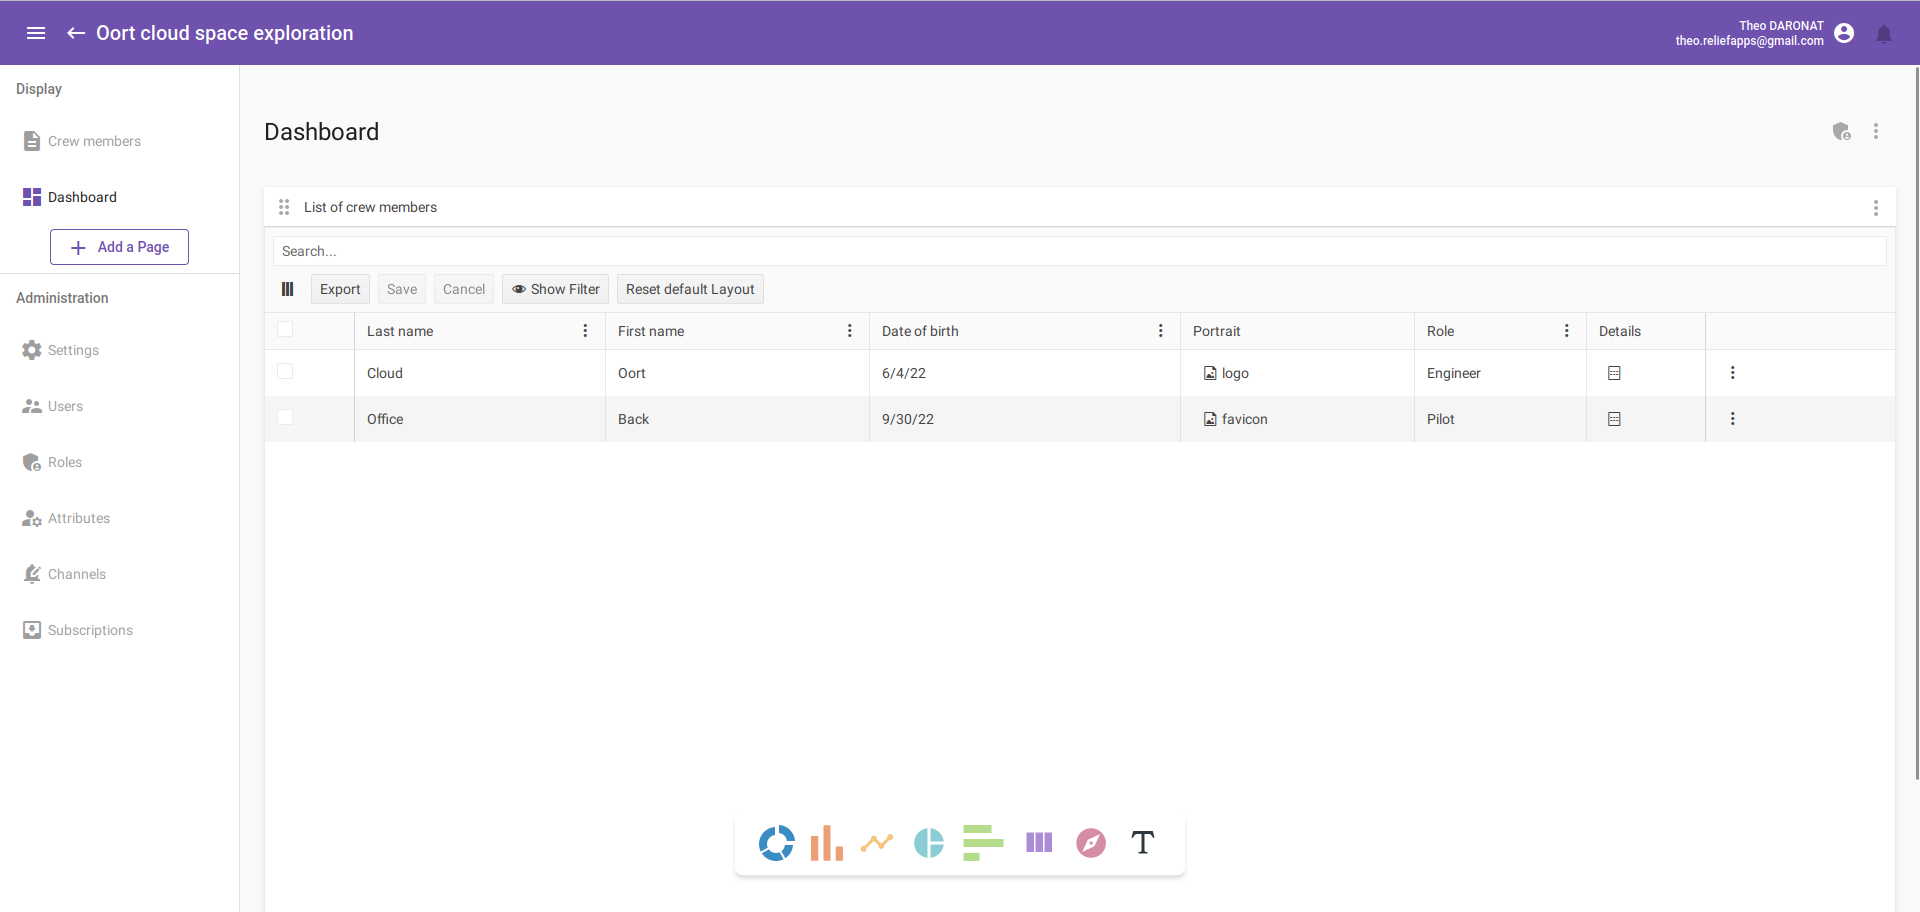Screen dimensions: 1920x912
Task: Add a text widget
Action: click(1143, 843)
